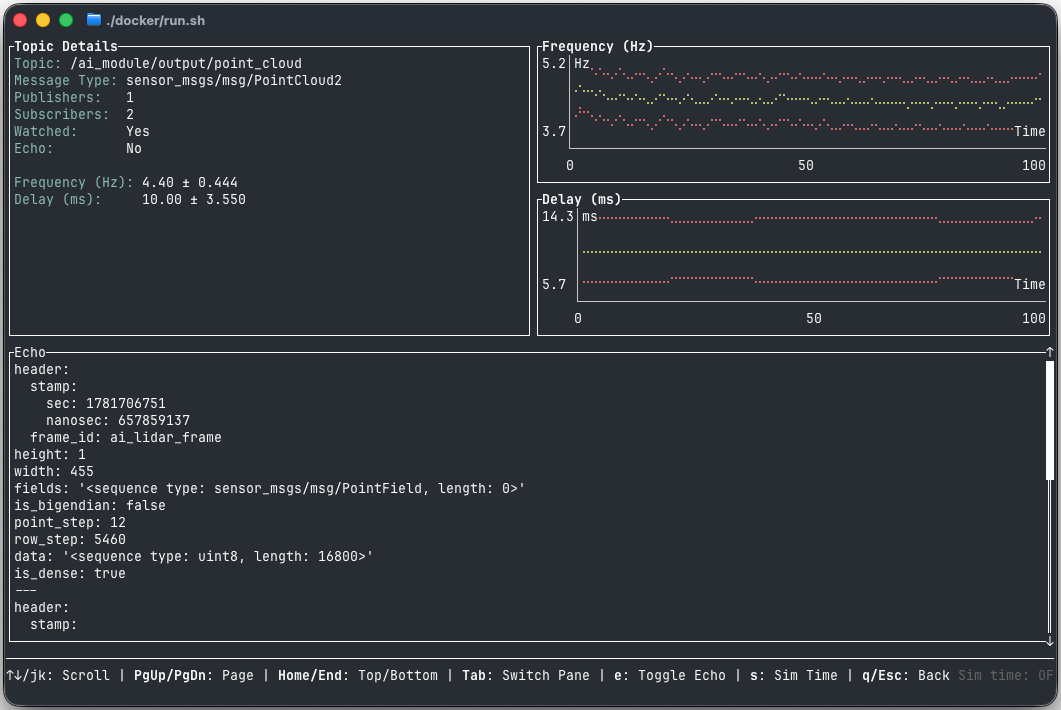This screenshot has height=710, width=1061.
Task: Click the Subscribers value 2
Action: 130,114
